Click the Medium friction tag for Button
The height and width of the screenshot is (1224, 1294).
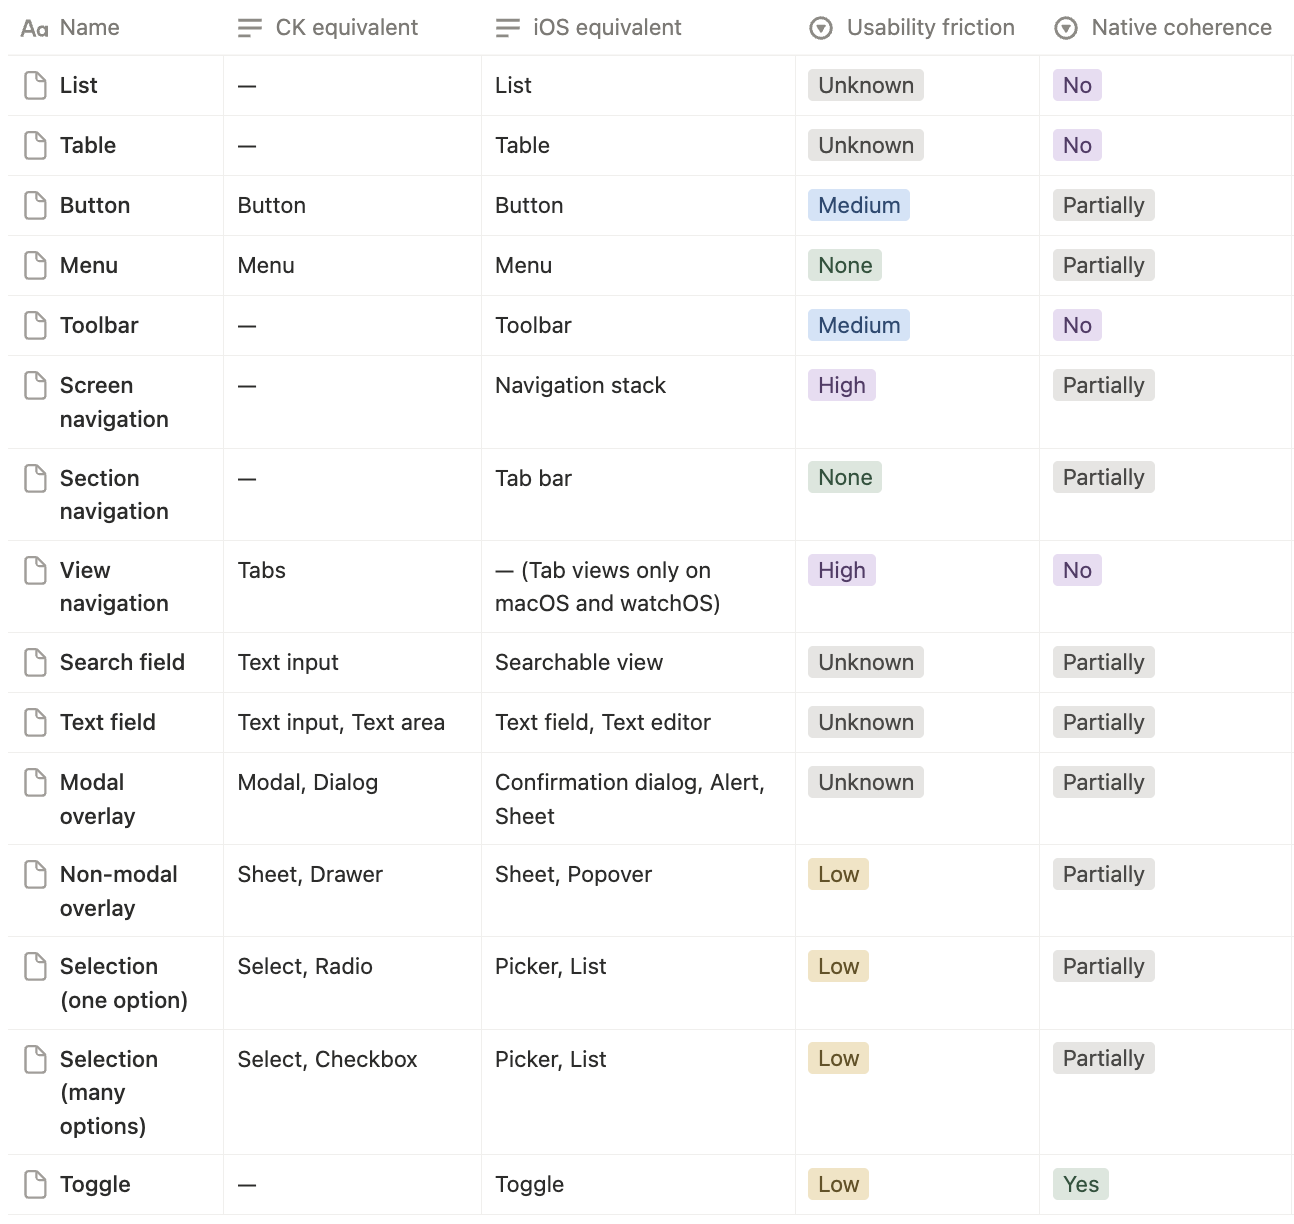[x=858, y=205]
